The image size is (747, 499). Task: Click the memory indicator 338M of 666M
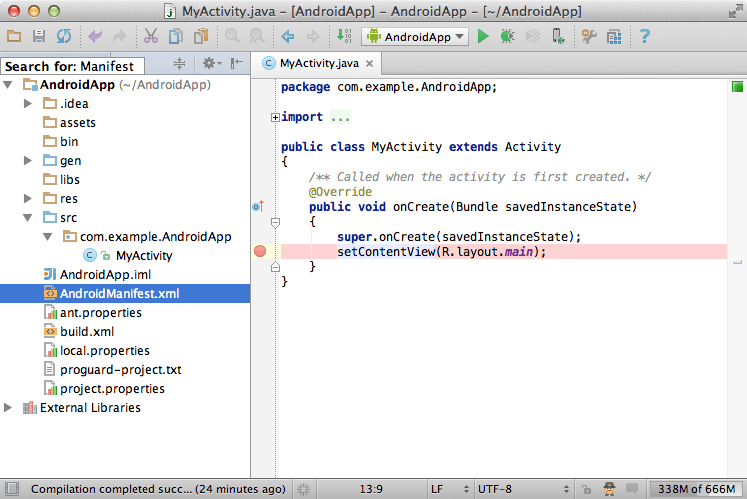[696, 489]
